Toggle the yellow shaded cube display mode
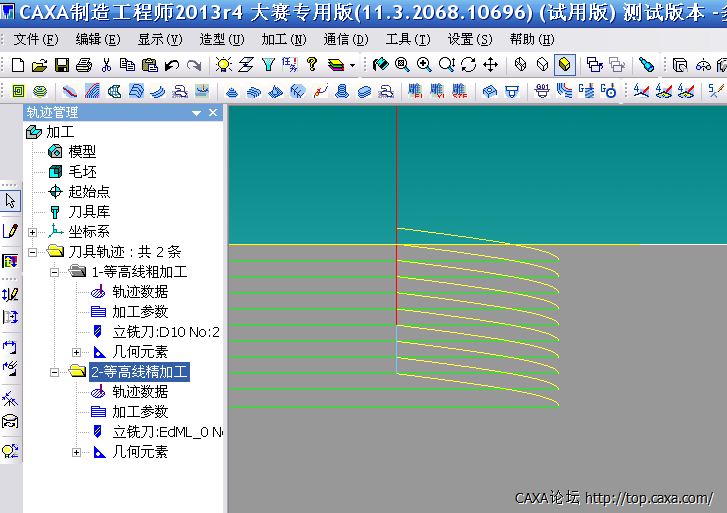The height and width of the screenshot is (513, 727). point(564,64)
